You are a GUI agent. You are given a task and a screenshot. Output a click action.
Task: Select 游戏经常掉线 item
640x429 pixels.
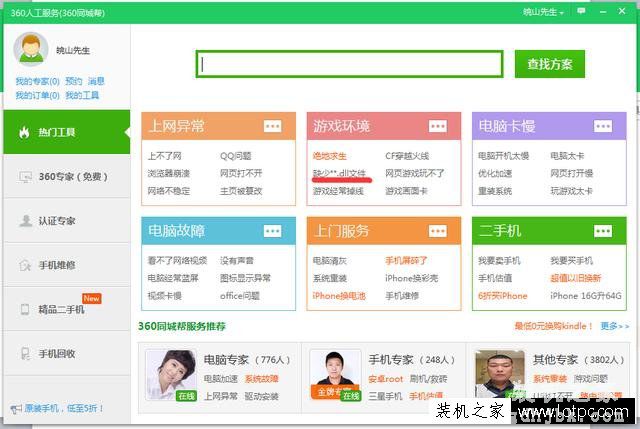point(338,191)
